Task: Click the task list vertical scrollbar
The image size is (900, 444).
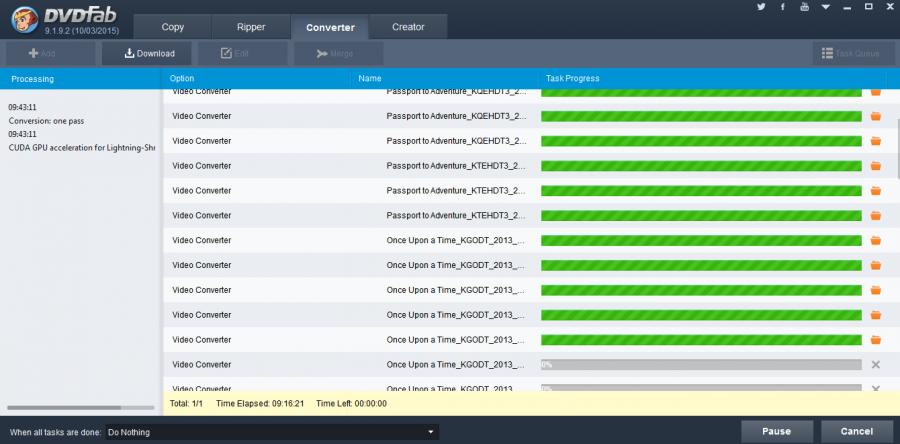Action: 897,149
